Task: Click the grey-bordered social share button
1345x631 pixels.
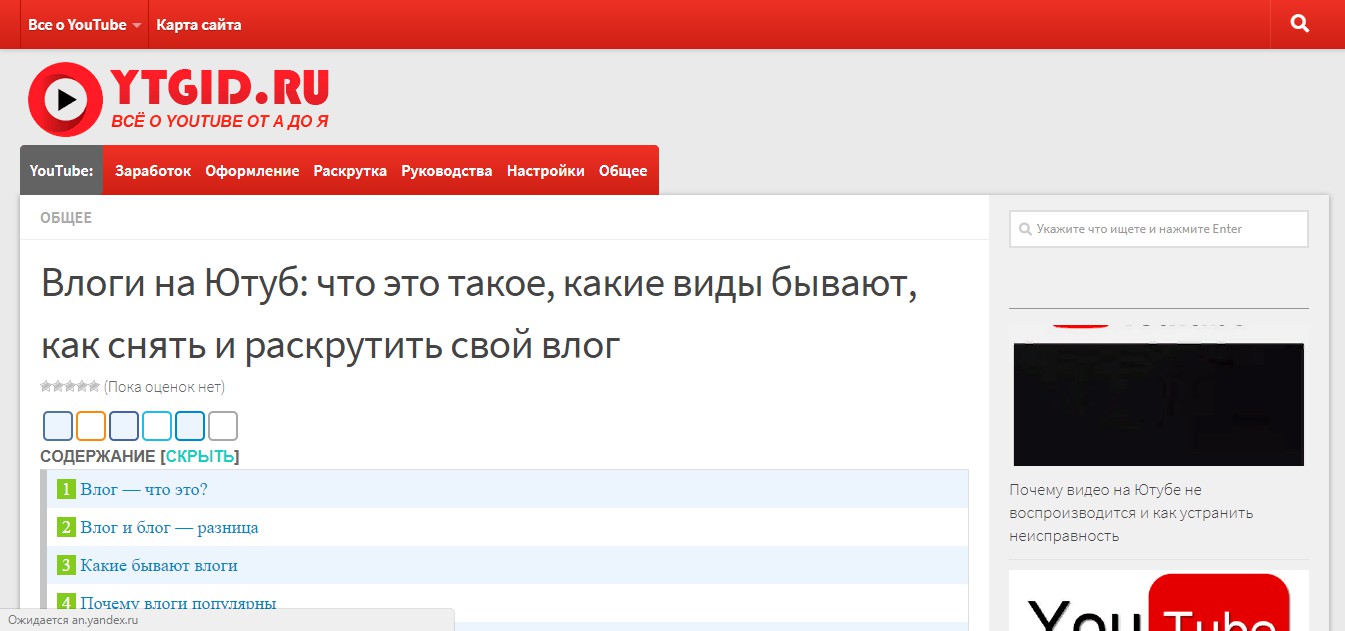Action: pos(223,426)
